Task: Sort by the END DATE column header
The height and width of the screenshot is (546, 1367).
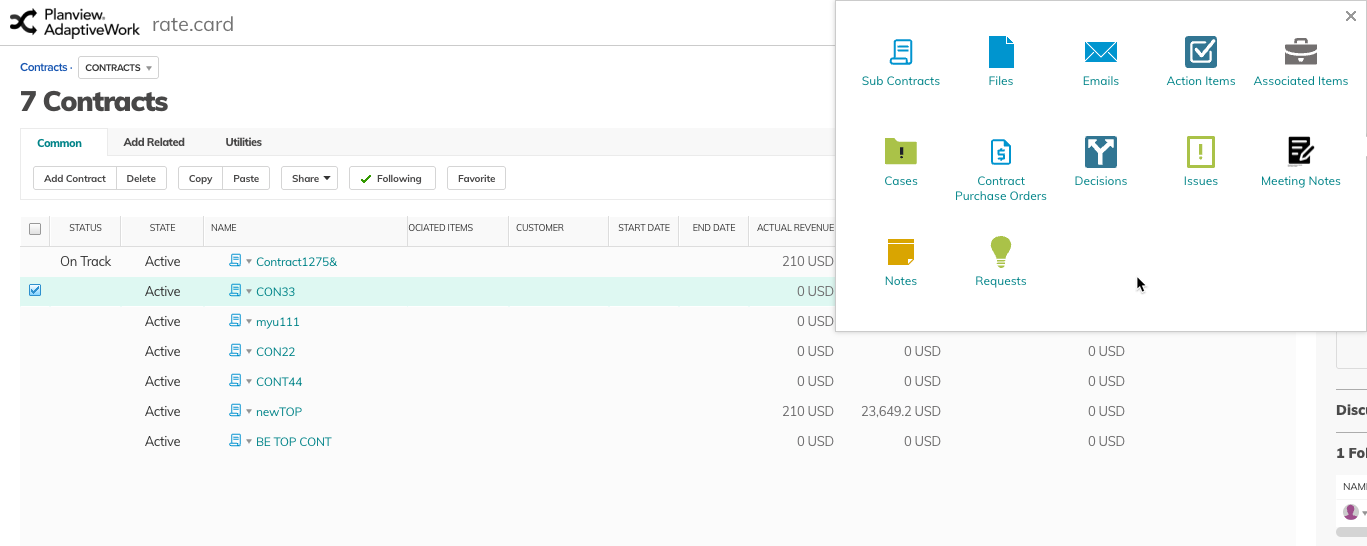Action: point(714,228)
